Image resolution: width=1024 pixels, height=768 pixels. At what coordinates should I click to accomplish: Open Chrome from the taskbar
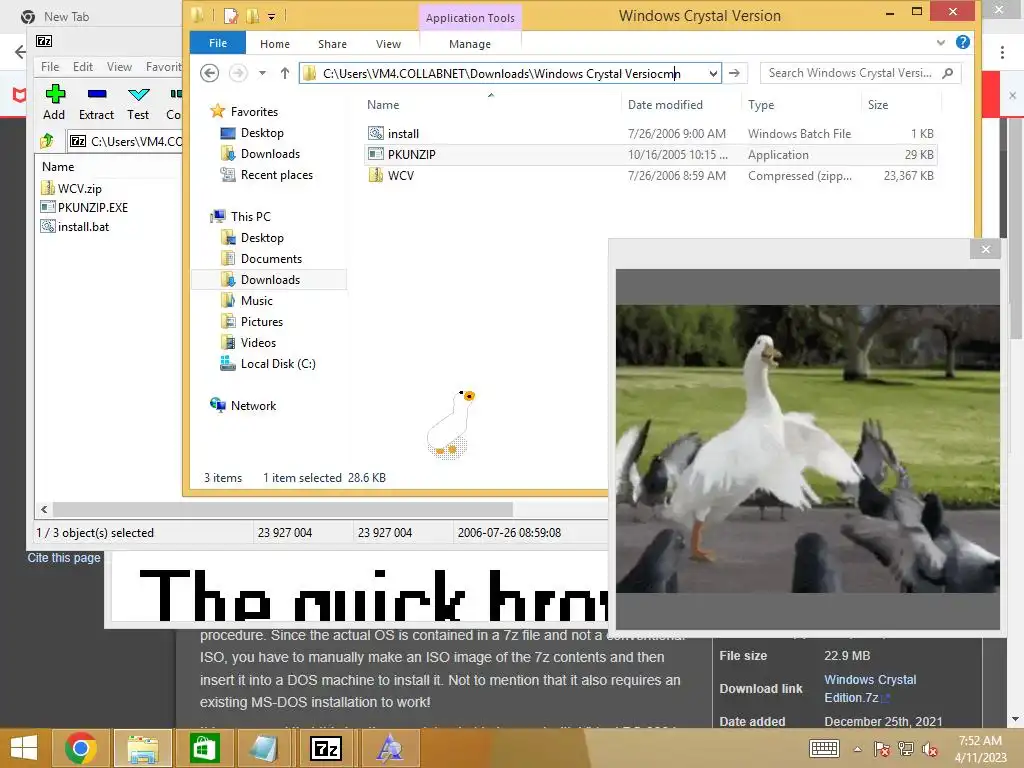point(82,748)
